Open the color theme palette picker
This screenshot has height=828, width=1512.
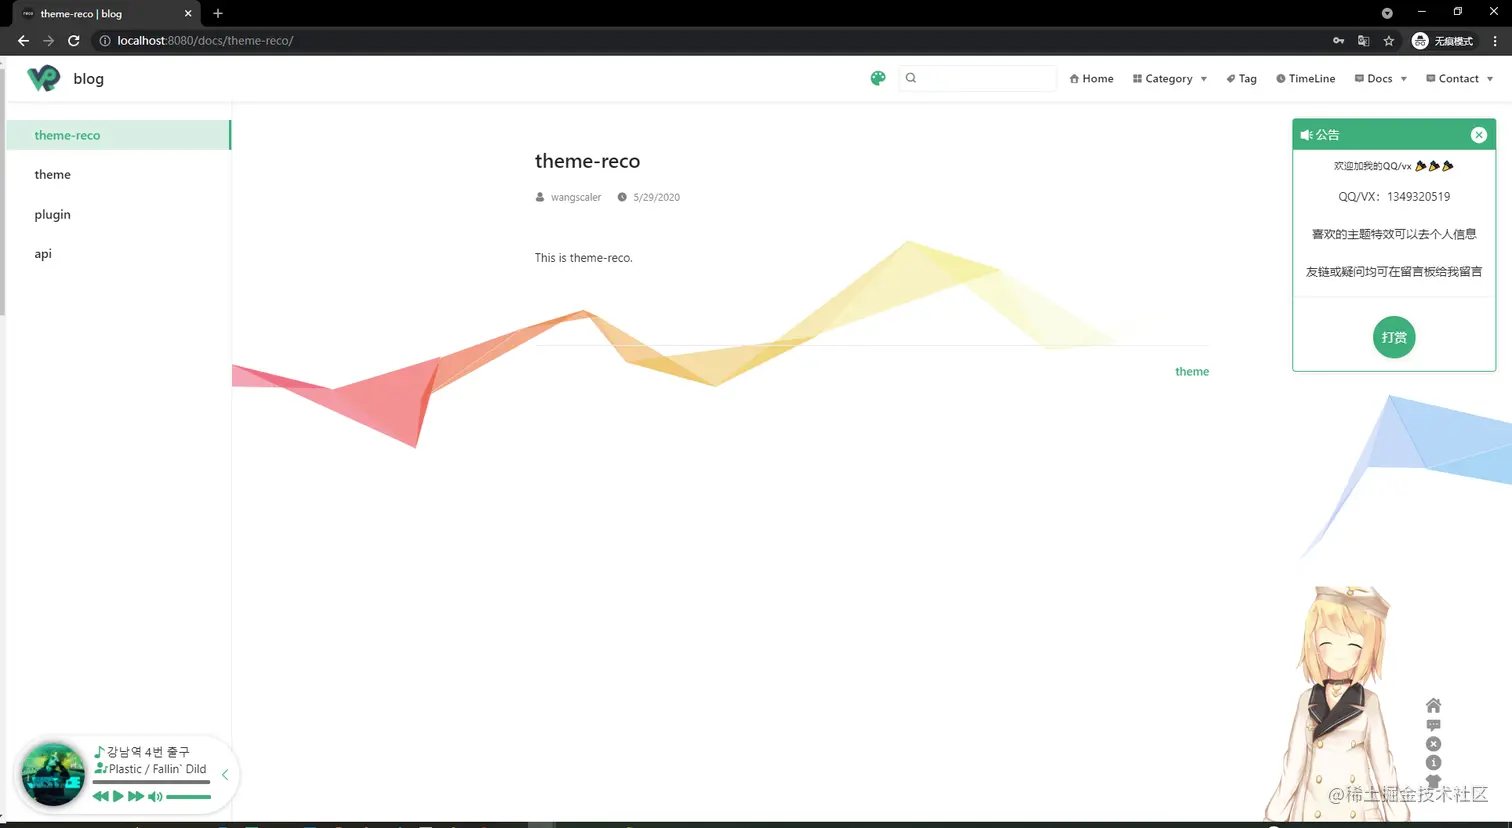[878, 78]
